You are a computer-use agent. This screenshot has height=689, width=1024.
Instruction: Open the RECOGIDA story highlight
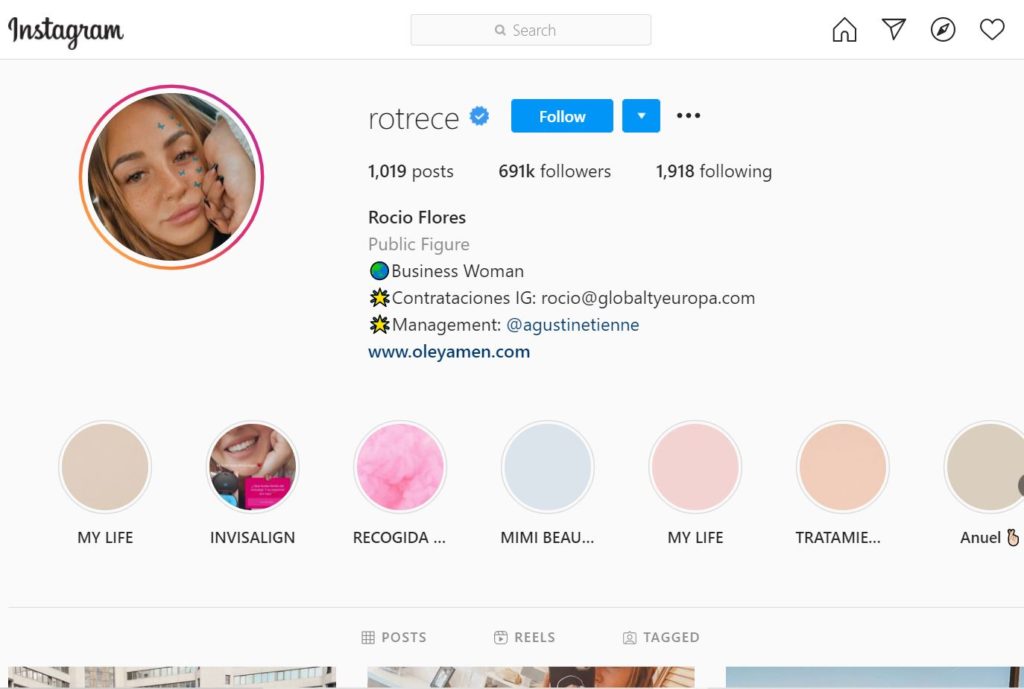click(400, 483)
